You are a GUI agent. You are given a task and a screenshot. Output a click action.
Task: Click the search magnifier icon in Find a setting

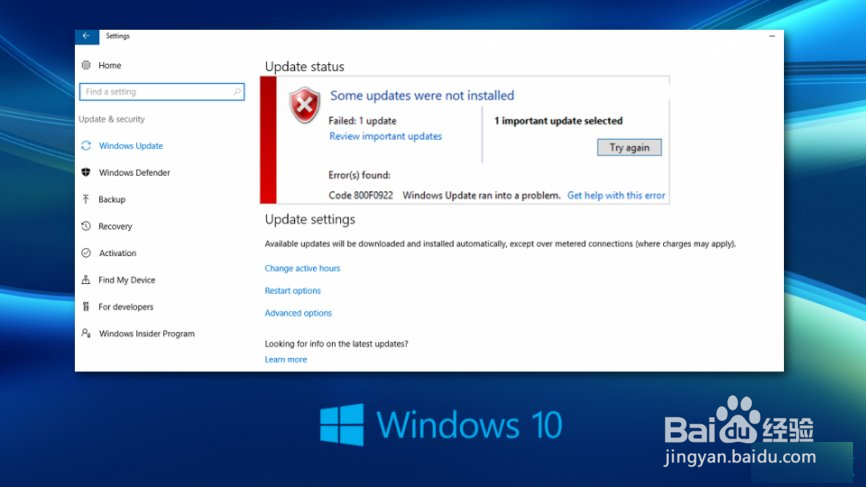(237, 92)
